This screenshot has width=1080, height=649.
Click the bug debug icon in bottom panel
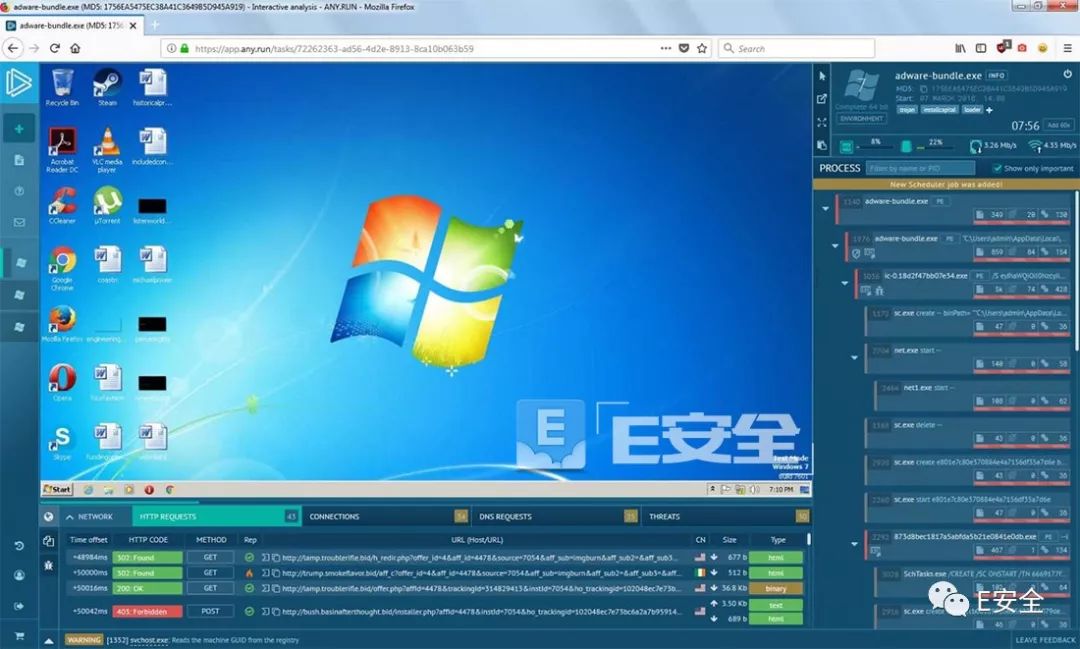click(48, 565)
